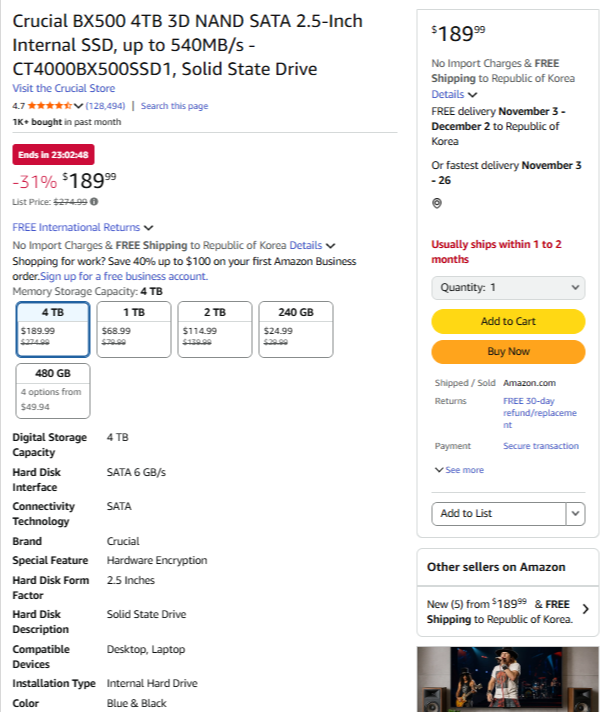Click the Other sellers right arrow
This screenshot has width=608, height=712.
click(x=585, y=608)
